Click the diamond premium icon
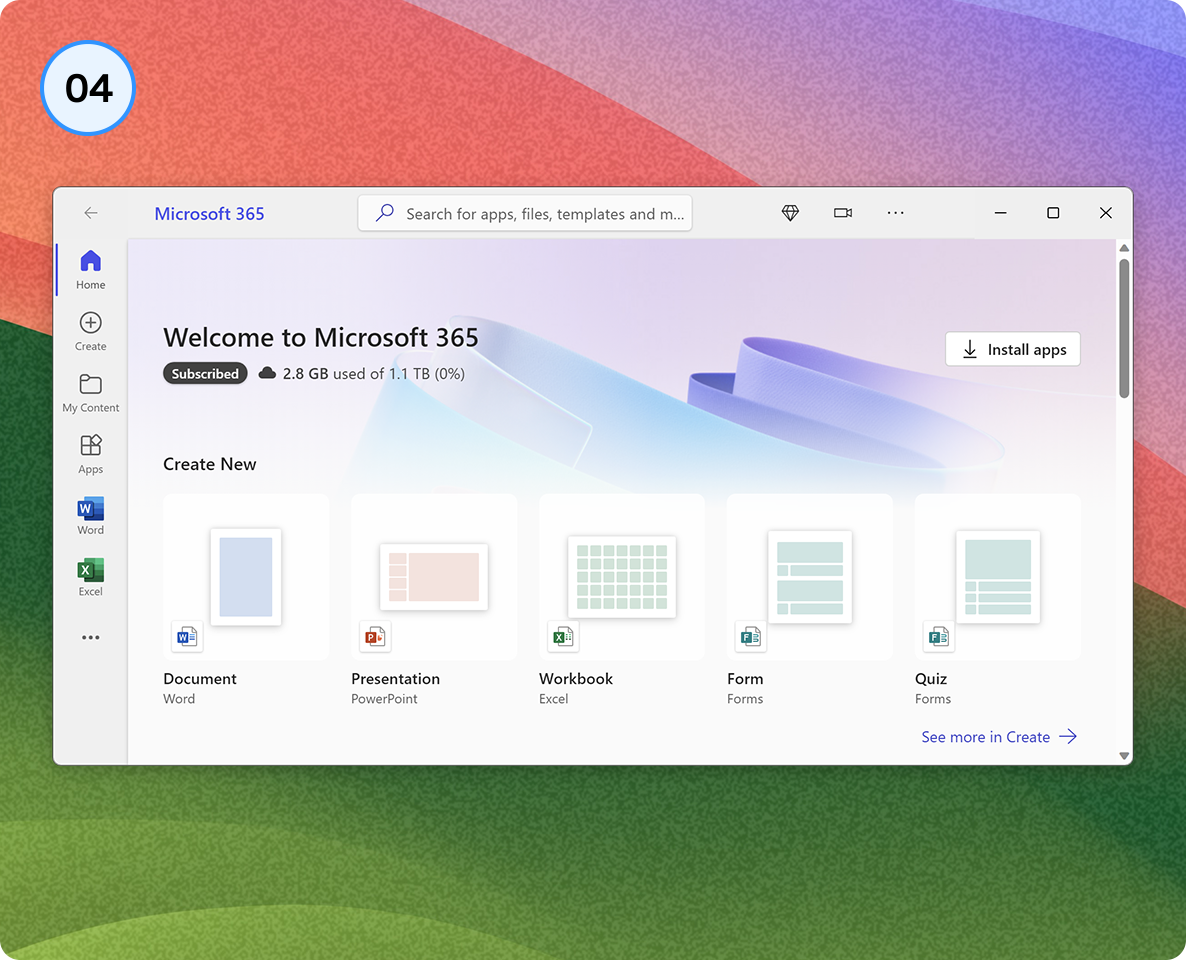Screen dimensions: 1186x960 [790, 213]
